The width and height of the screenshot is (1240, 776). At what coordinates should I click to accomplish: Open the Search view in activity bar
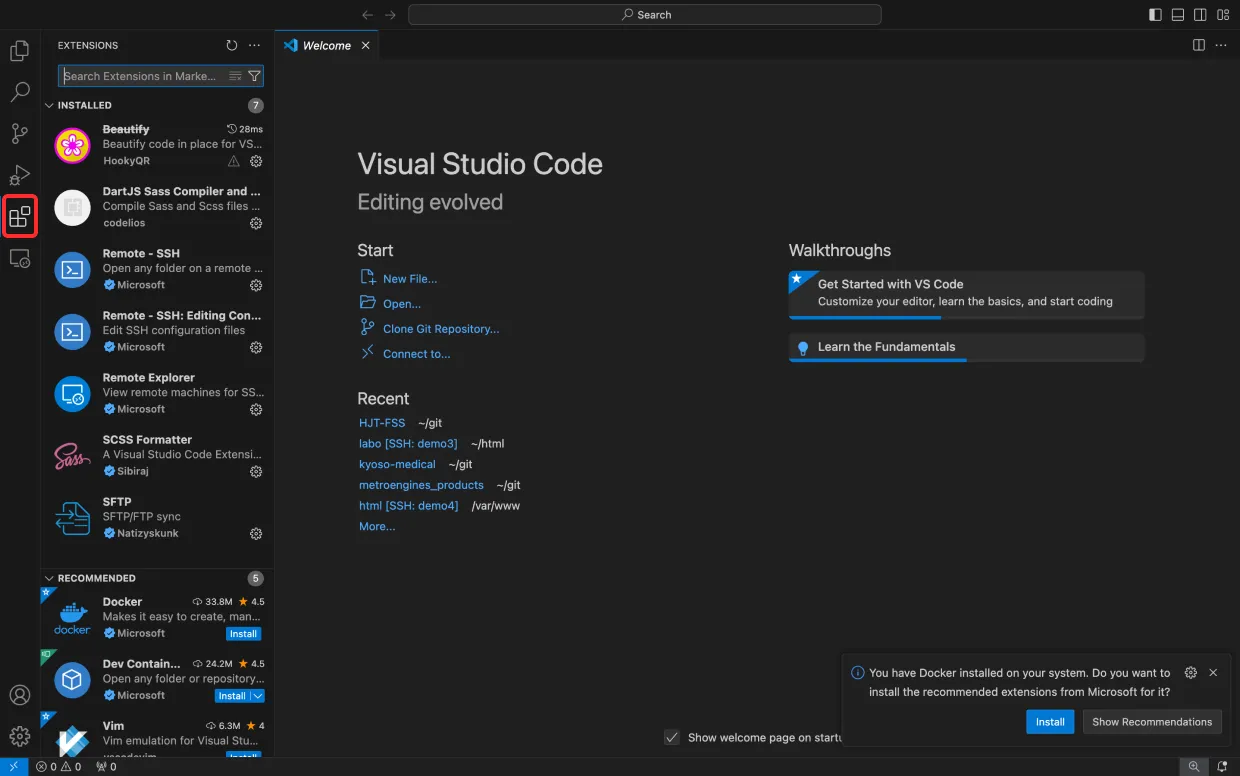pos(20,93)
